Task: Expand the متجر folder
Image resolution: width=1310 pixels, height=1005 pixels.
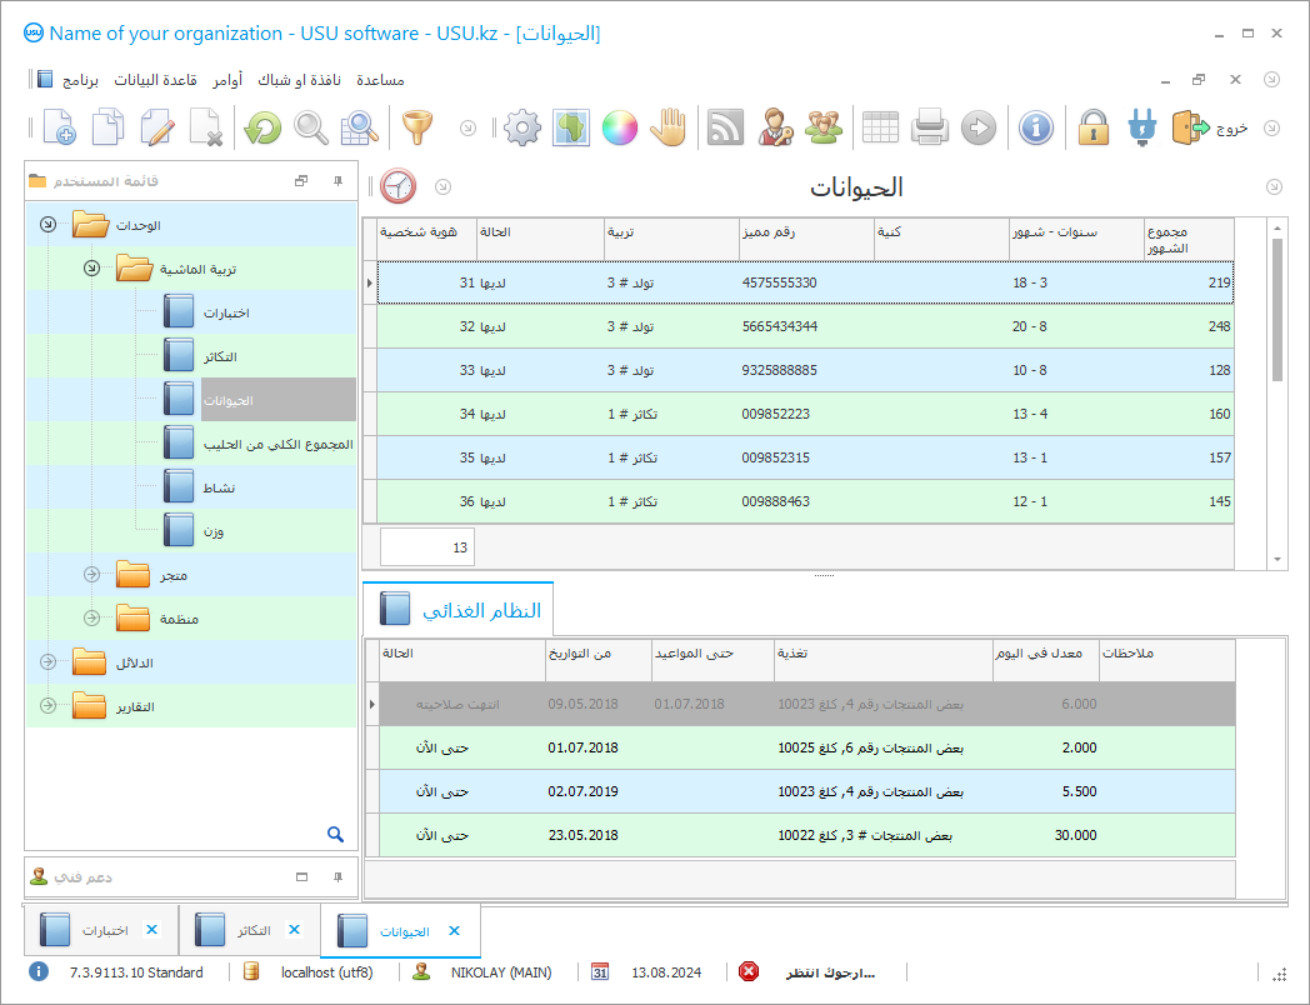Action: coord(92,575)
